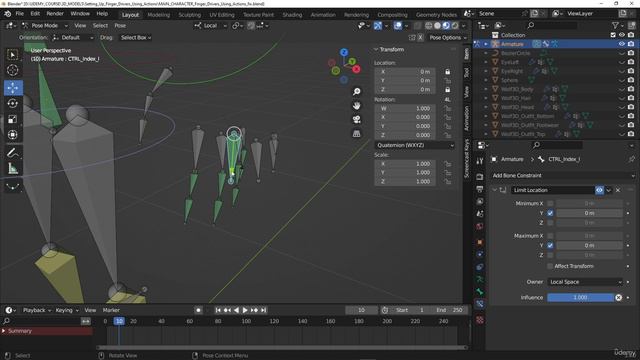
Task: Select the Cursor tool in the toolbar
Action: click(13, 70)
